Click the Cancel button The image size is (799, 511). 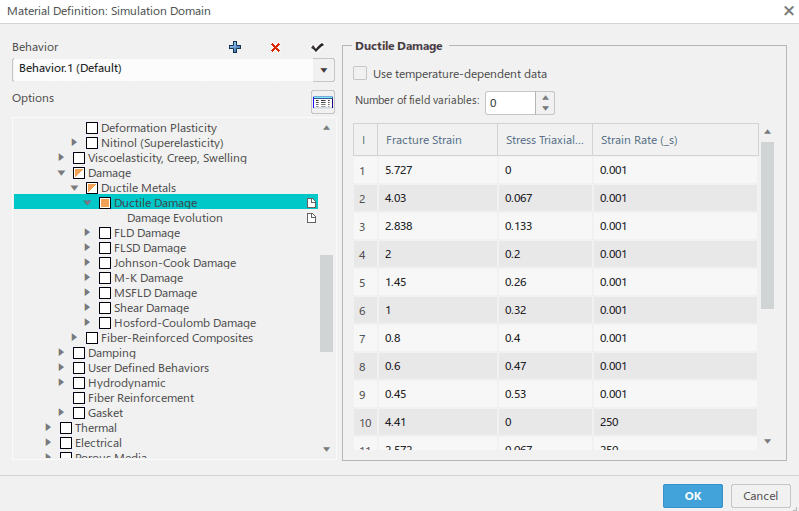tap(760, 496)
